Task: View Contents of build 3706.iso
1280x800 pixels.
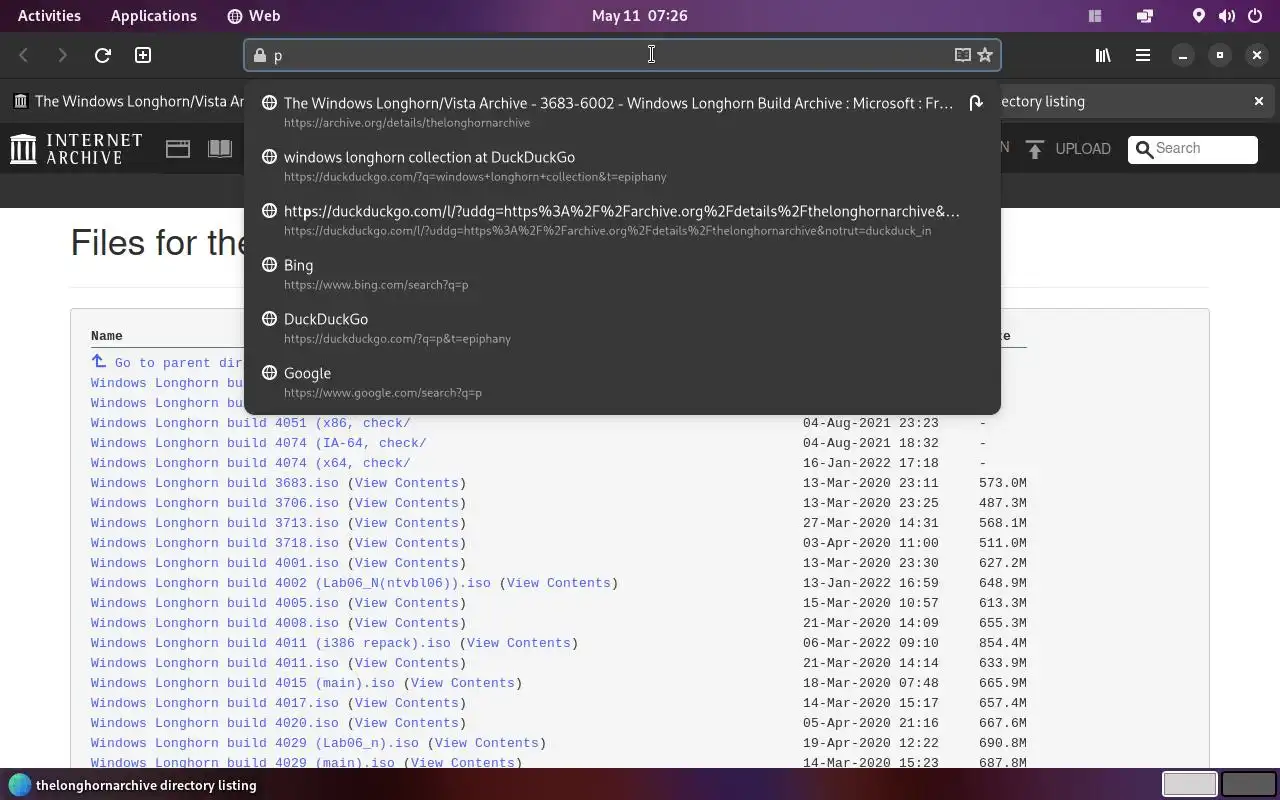Action: [x=407, y=503]
